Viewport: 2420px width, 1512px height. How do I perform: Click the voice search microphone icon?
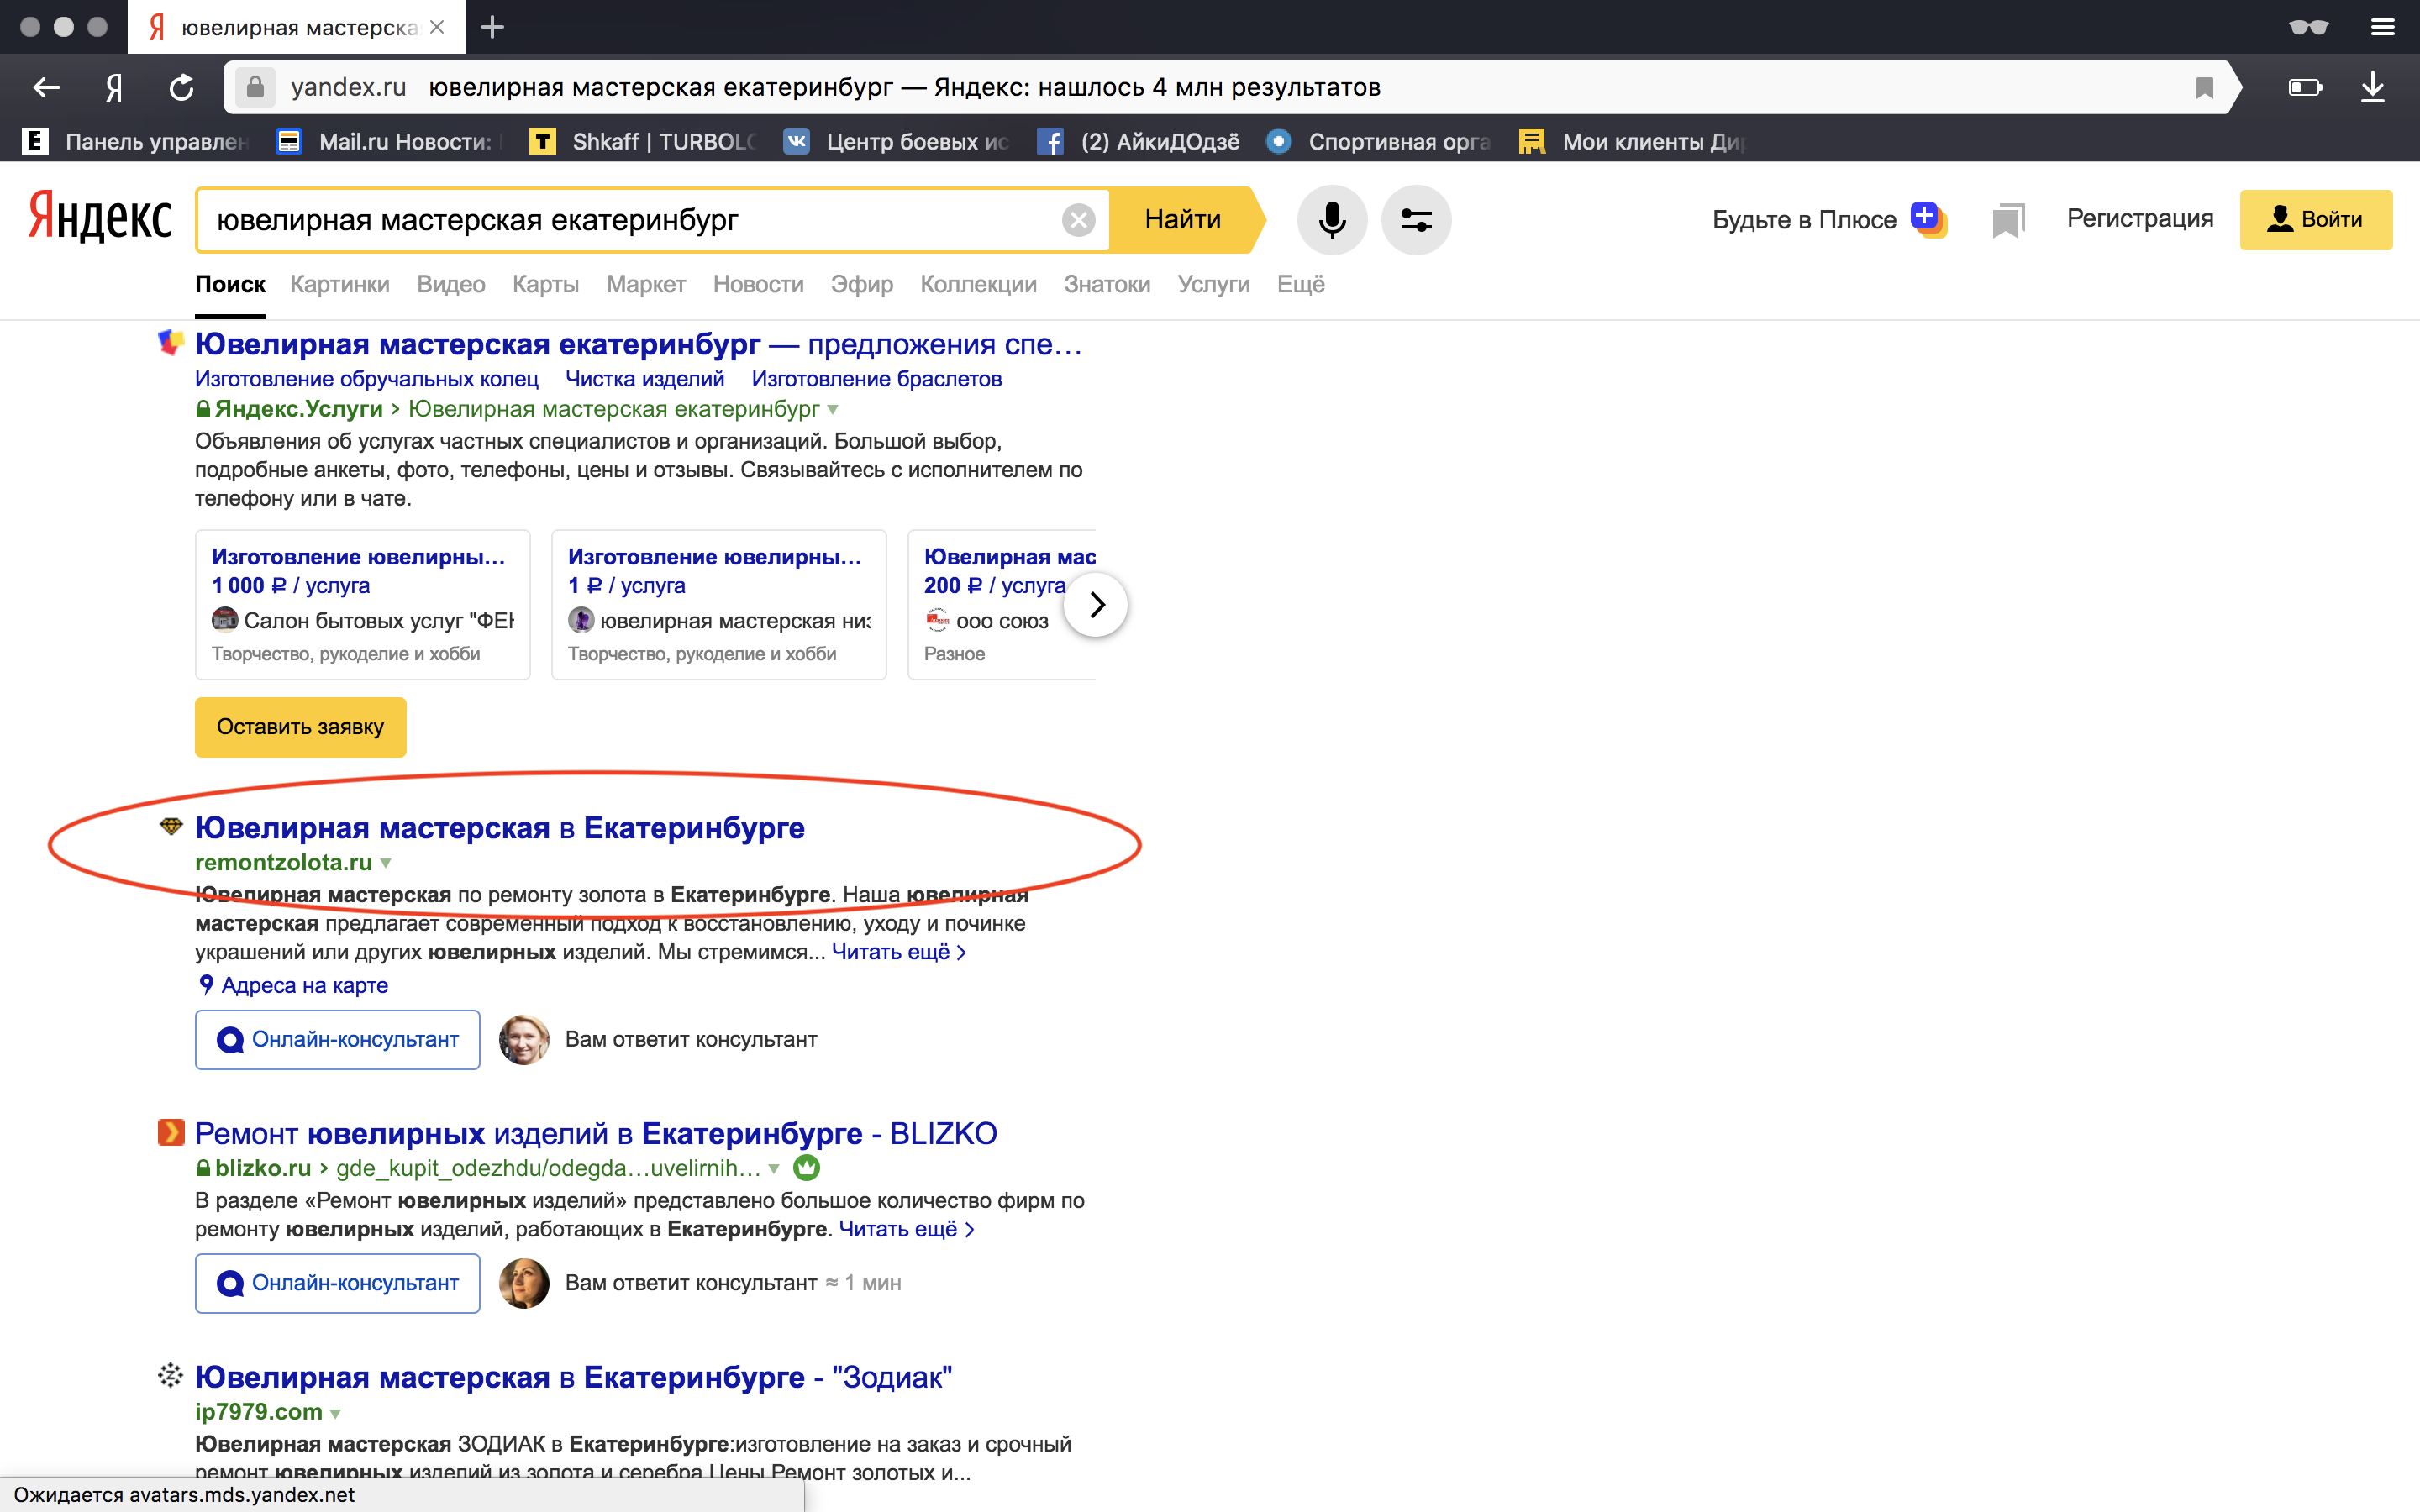click(1331, 219)
